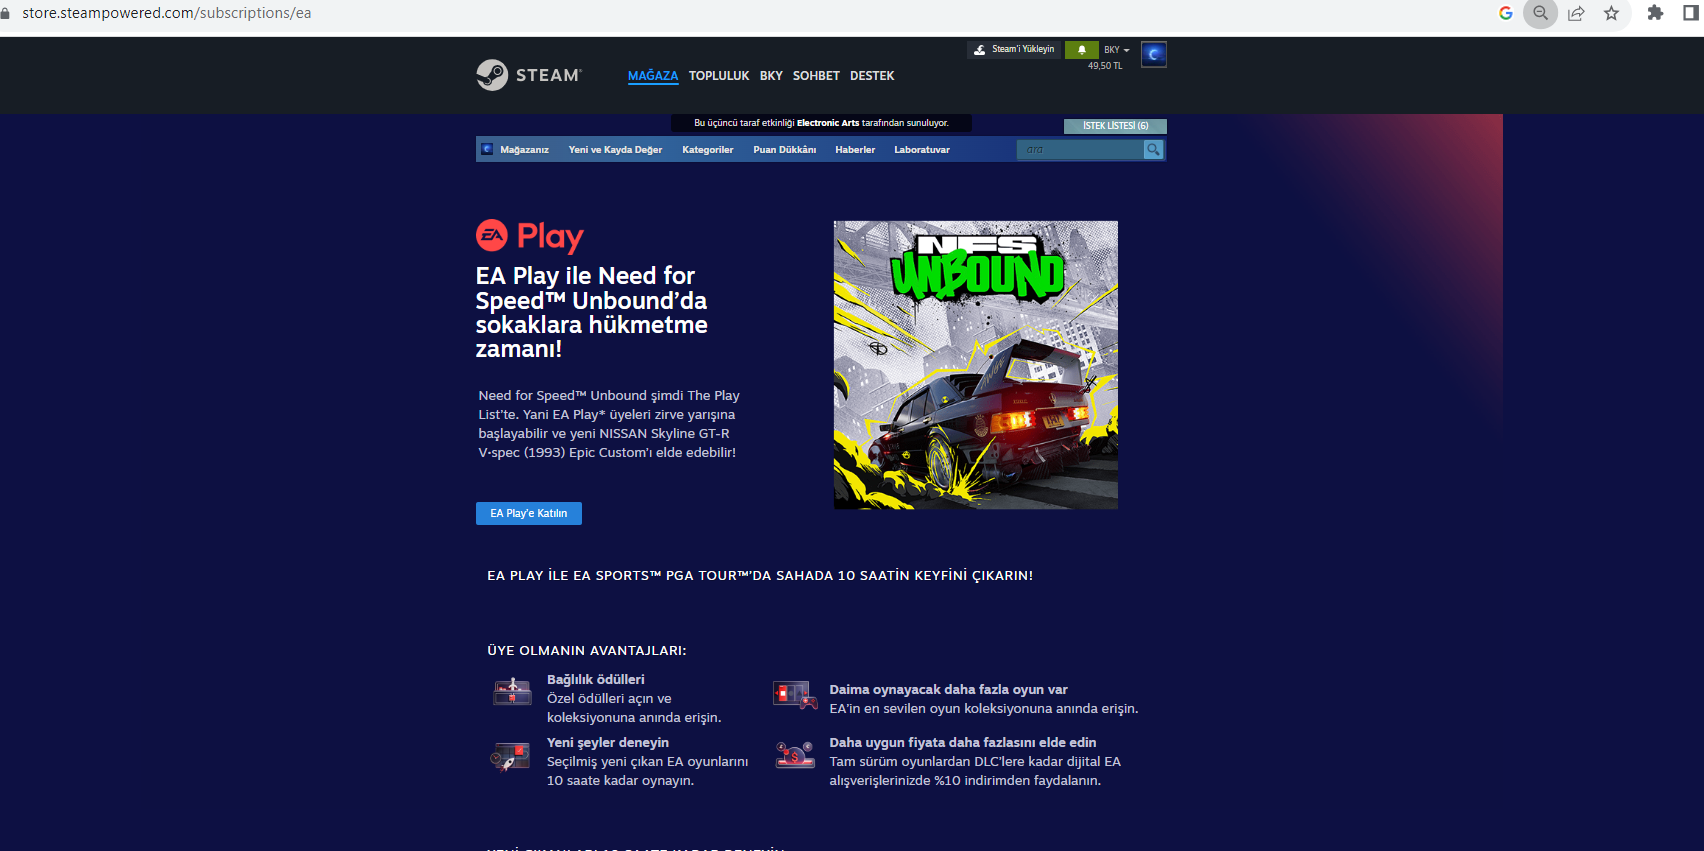Click the Need for Speed Unbound headline
The width and height of the screenshot is (1704, 851).
point(592,312)
